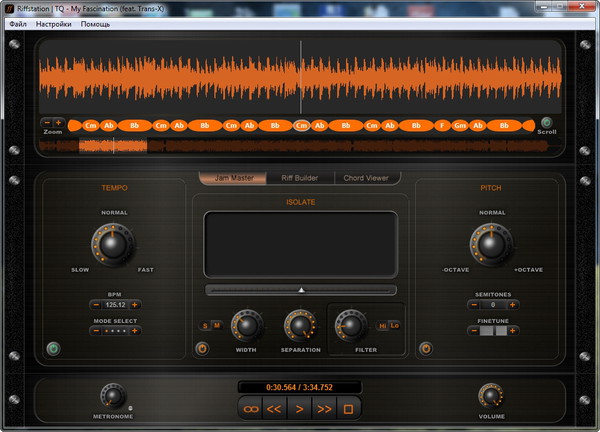This screenshot has width=600, height=432.
Task: Decrease BPM with the minus button
Action: [96, 305]
